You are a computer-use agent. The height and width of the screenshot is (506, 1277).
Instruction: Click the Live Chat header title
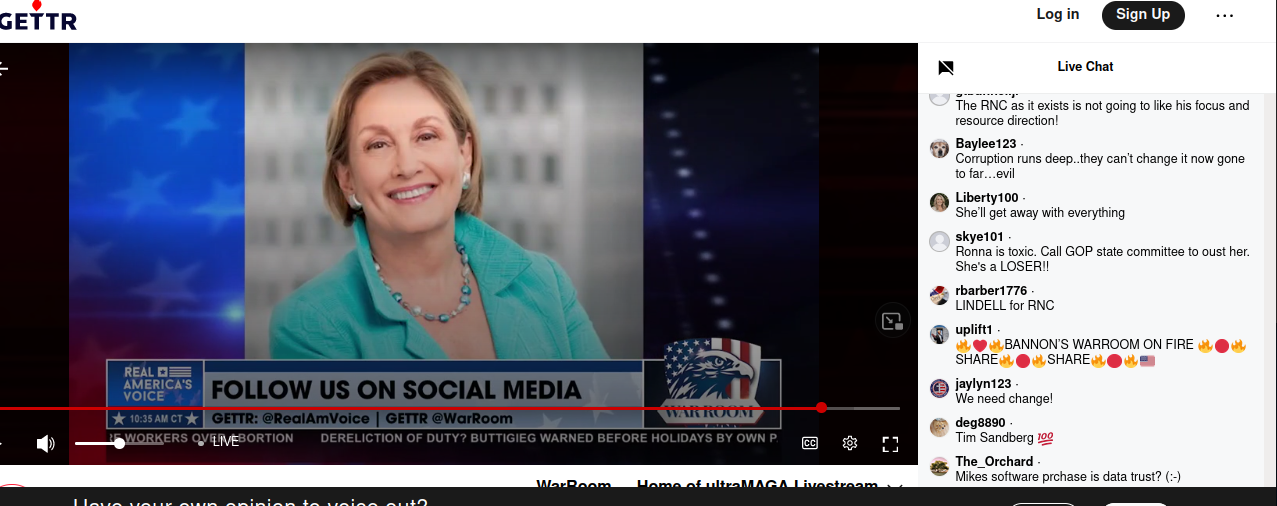click(x=1085, y=67)
